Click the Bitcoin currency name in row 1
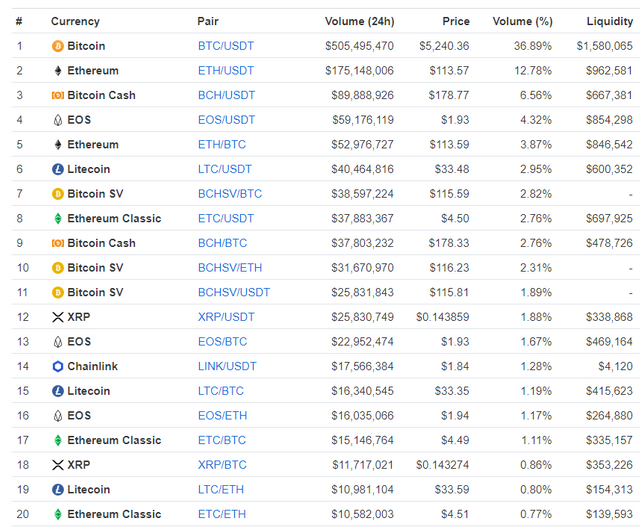The image size is (640, 527). point(86,46)
